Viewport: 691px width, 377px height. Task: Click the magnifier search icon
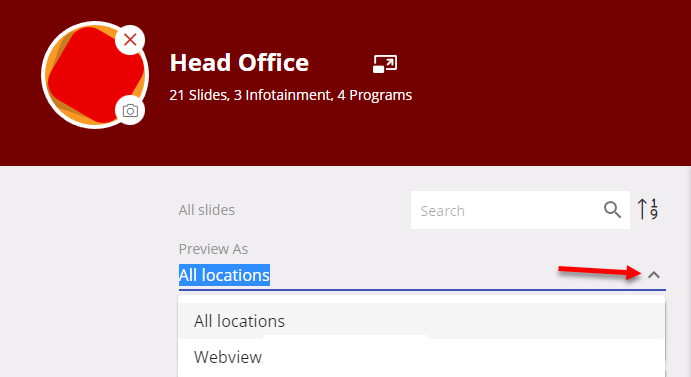click(x=612, y=210)
